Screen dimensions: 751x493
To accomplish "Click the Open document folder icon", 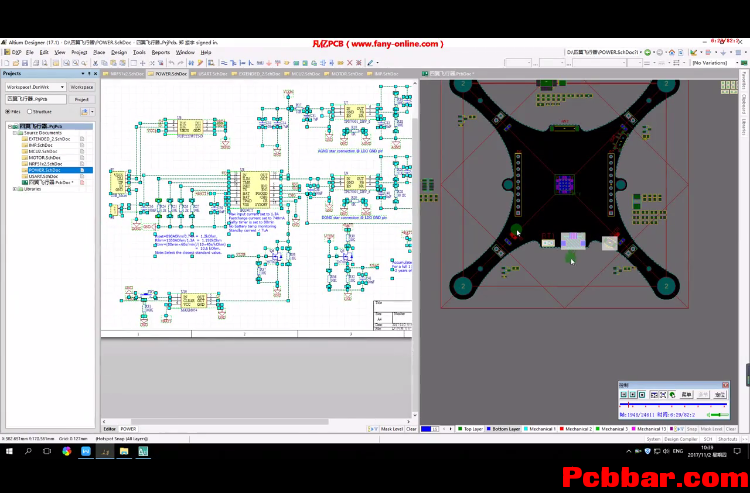I will pyautogui.click(x=16, y=63).
